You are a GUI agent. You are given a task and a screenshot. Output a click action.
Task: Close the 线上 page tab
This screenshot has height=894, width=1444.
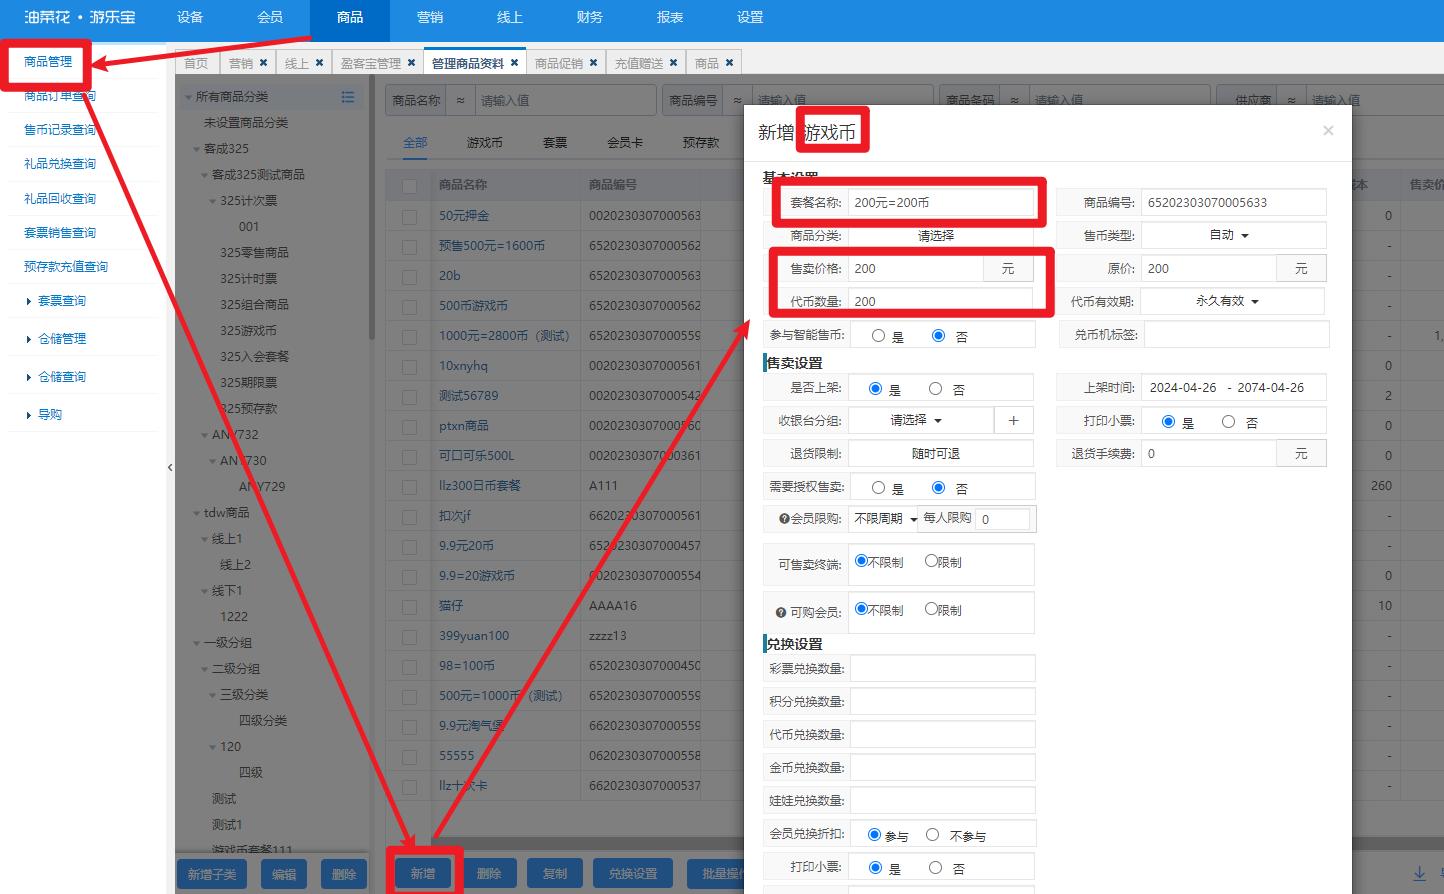pos(319,62)
